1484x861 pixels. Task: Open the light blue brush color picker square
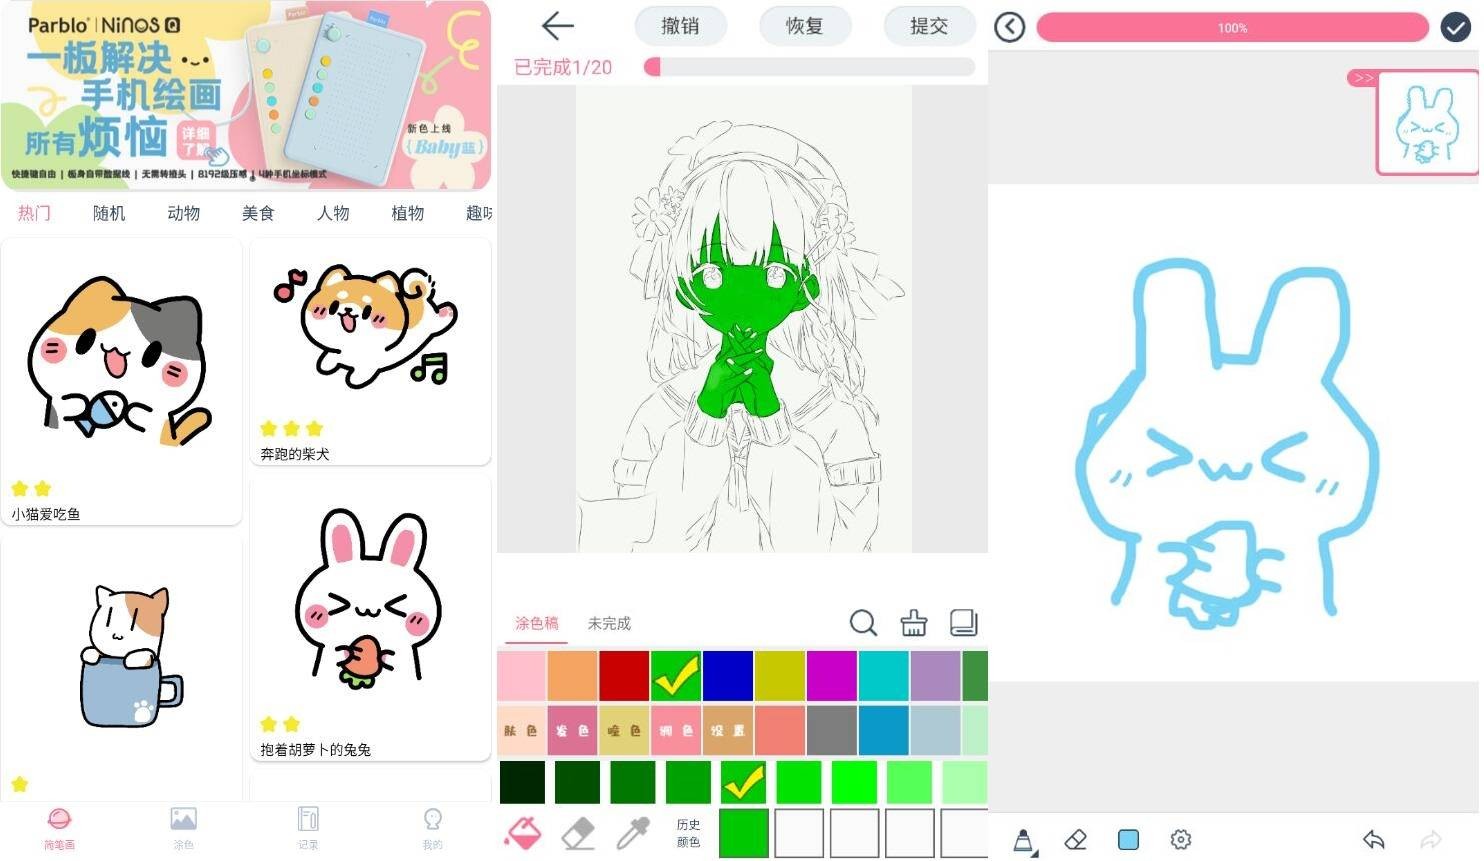(x=1128, y=839)
